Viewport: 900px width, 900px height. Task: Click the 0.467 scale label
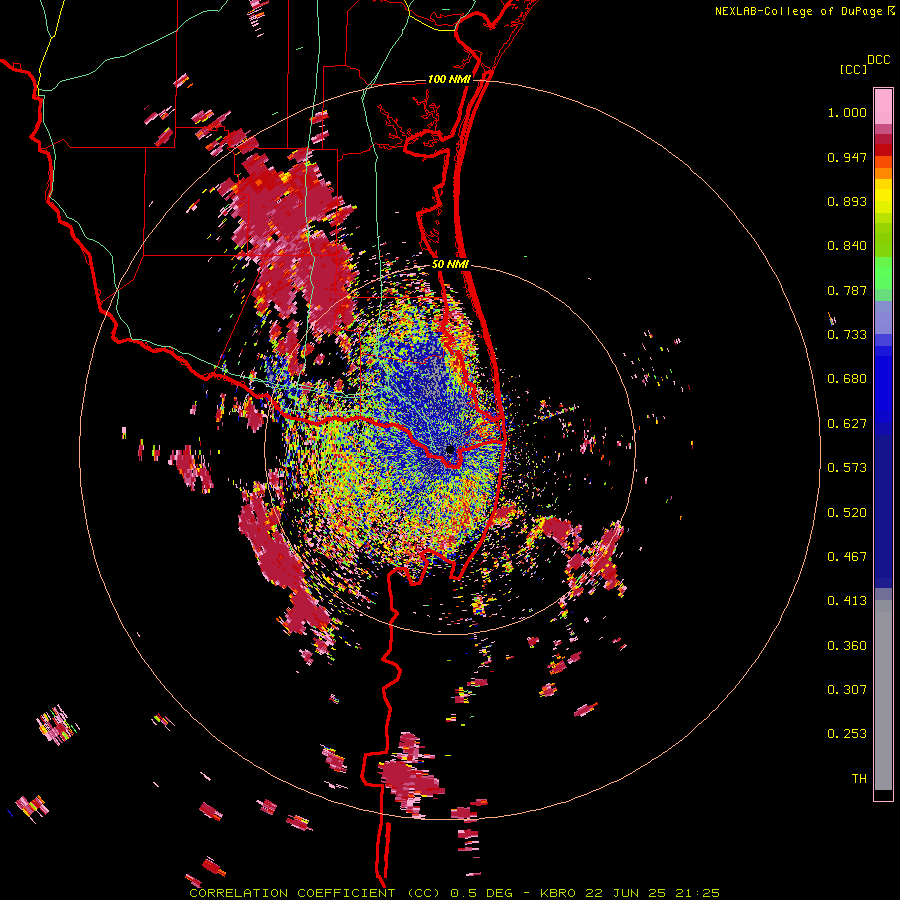tap(847, 557)
